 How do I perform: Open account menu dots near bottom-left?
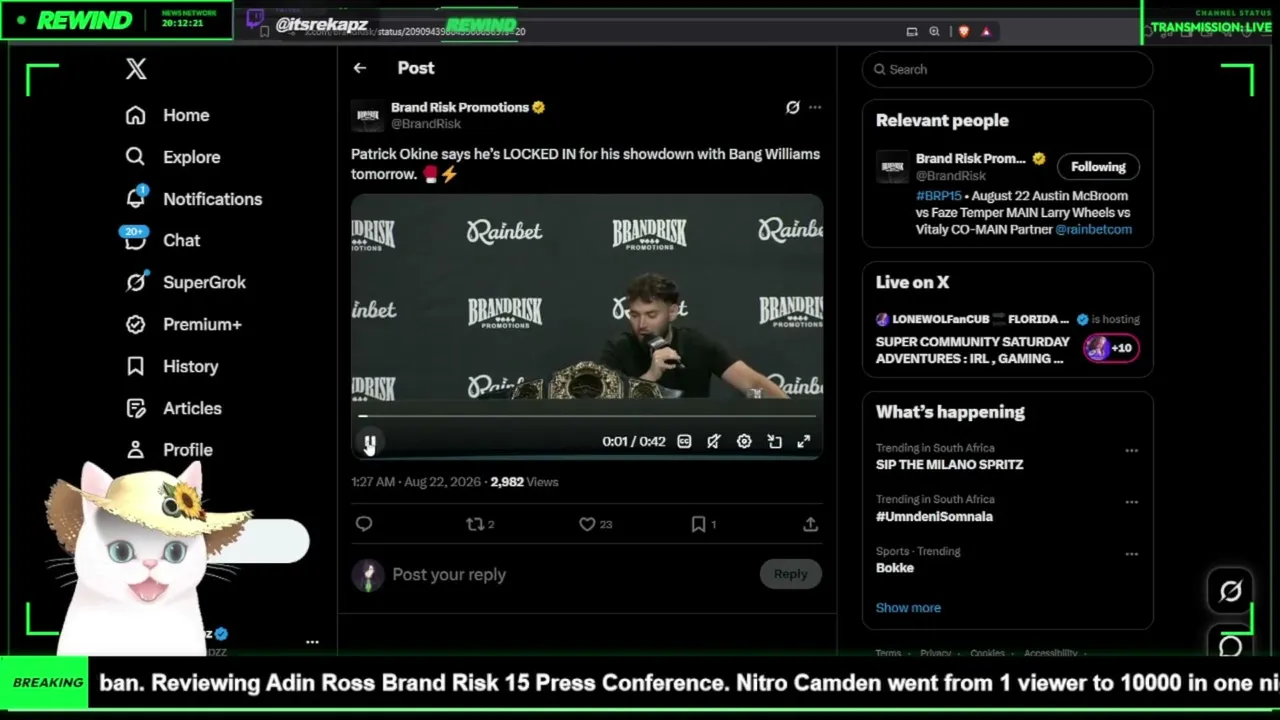click(312, 642)
